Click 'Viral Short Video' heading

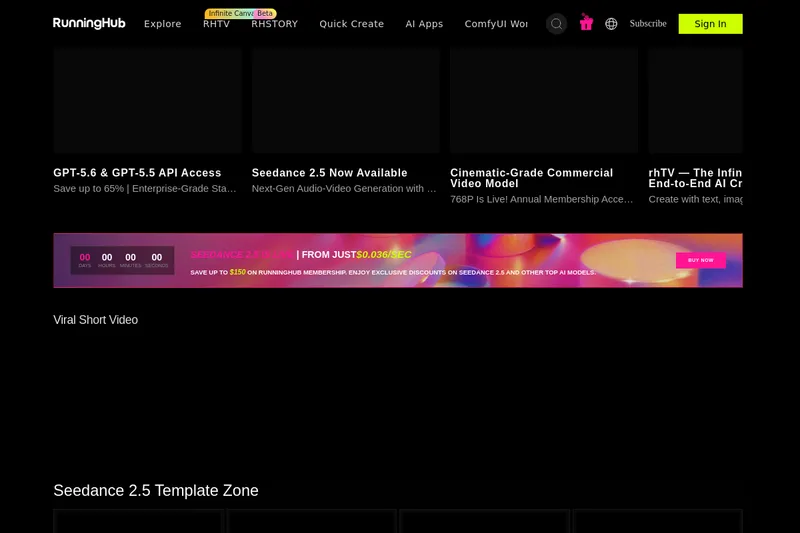point(95,320)
